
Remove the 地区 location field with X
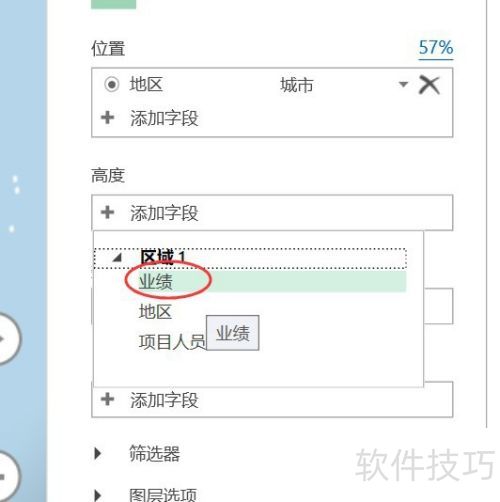(x=429, y=85)
